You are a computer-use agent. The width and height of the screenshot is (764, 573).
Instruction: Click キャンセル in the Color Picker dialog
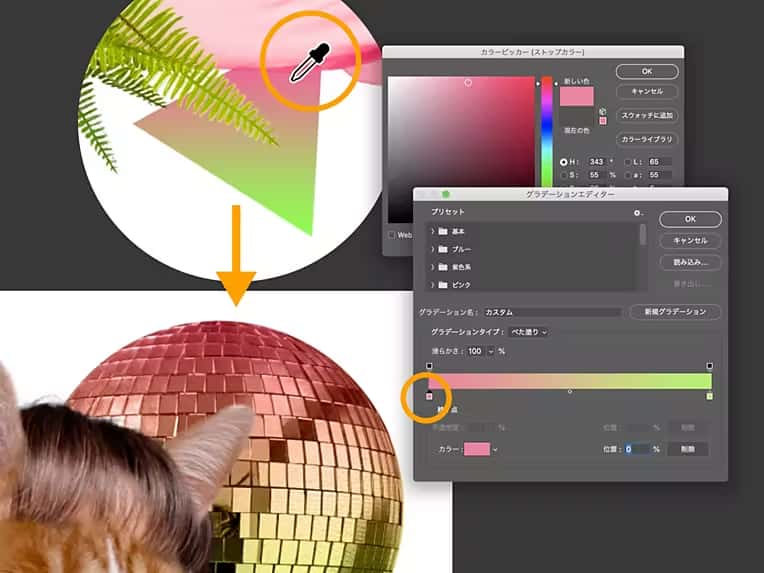pos(647,92)
